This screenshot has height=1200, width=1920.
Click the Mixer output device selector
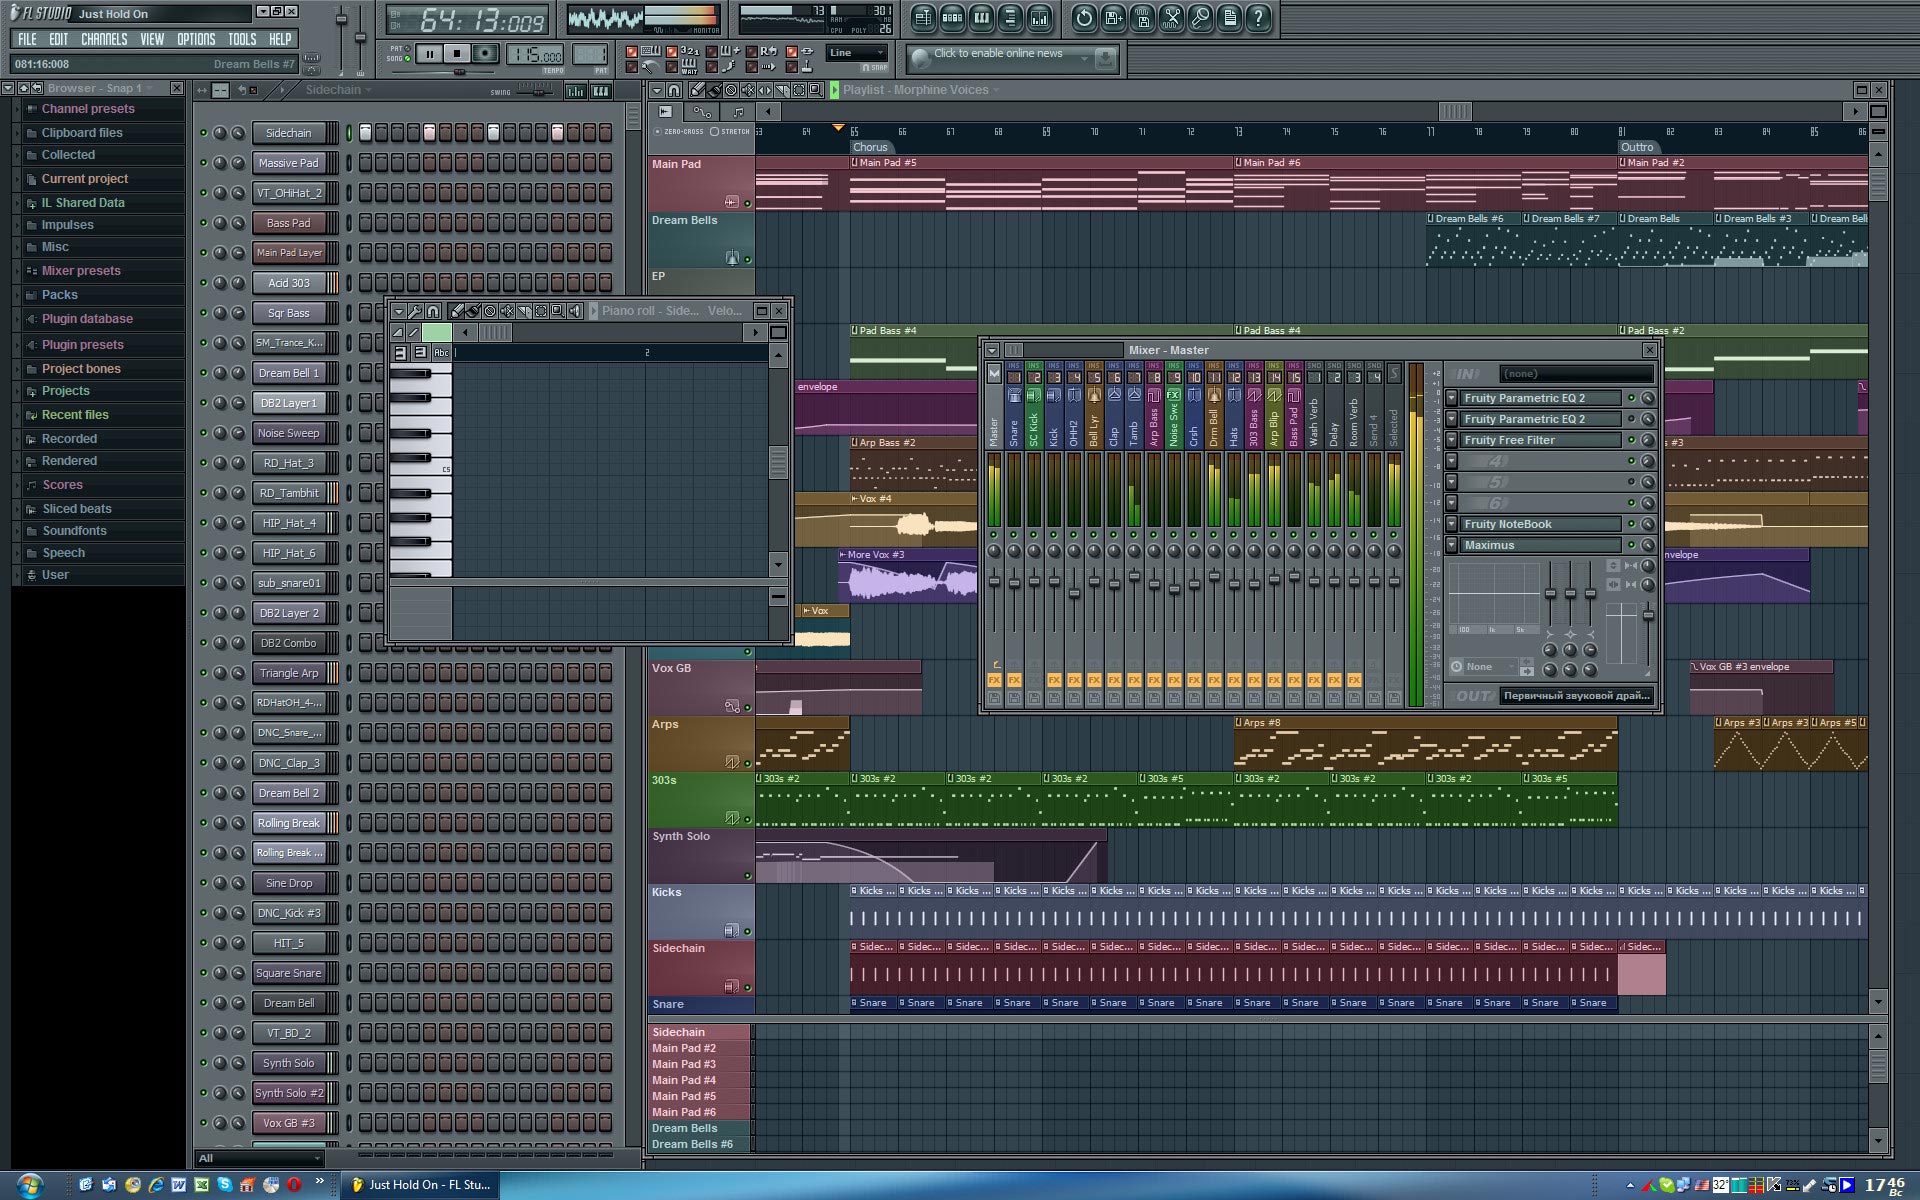(x=1576, y=696)
